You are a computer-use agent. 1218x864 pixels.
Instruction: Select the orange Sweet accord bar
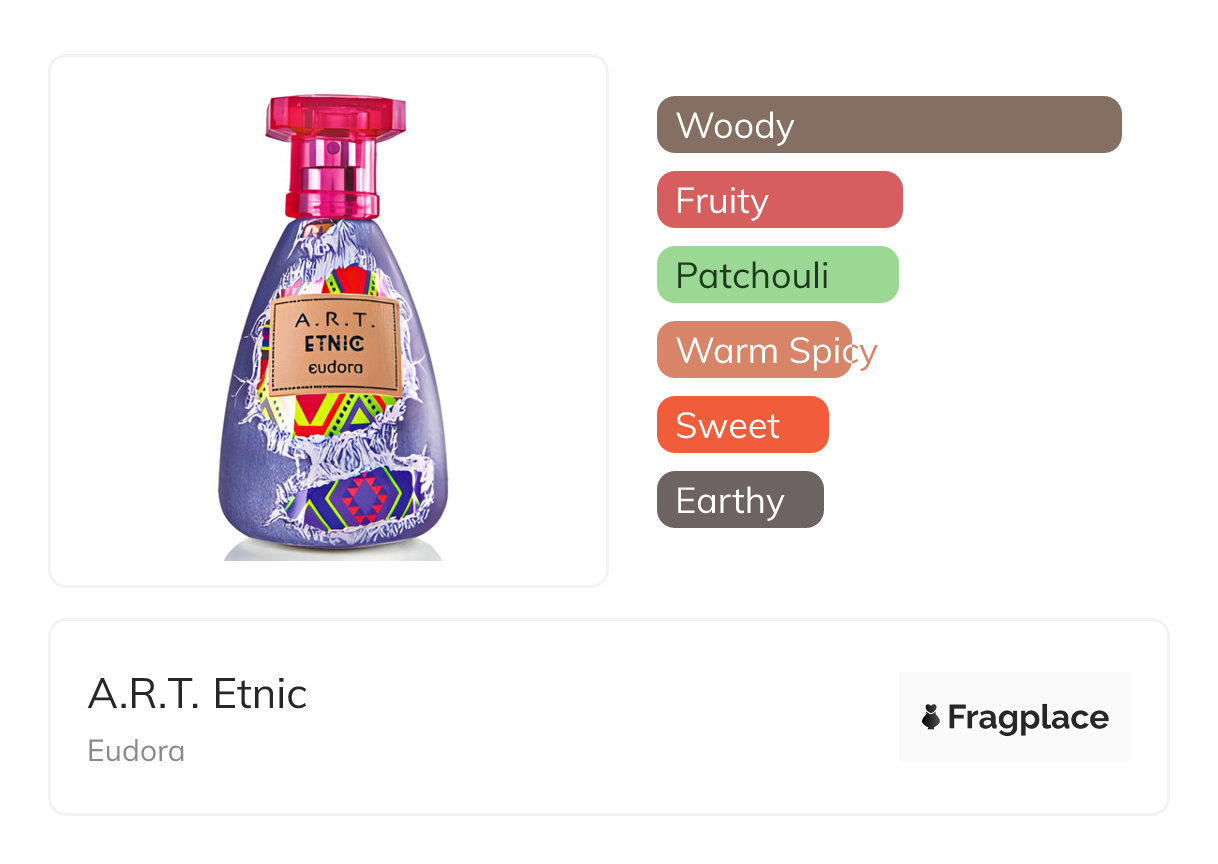pyautogui.click(x=742, y=425)
